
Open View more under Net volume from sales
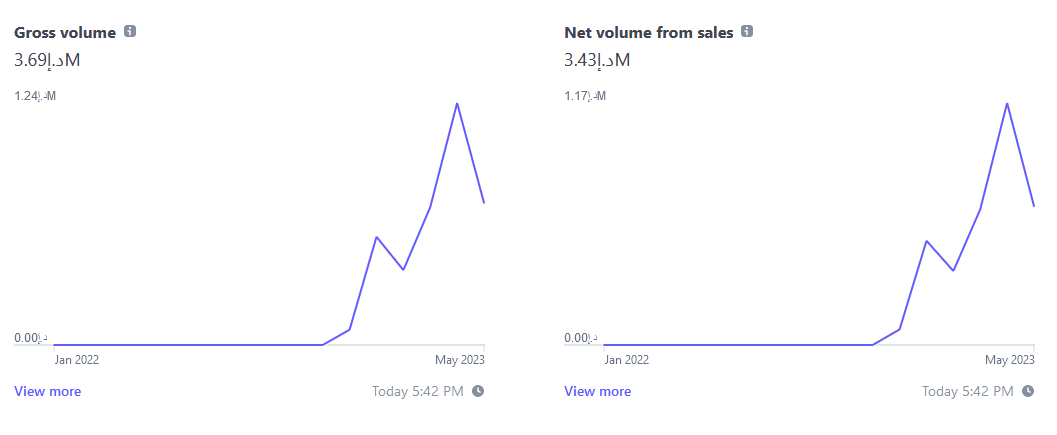[598, 391]
